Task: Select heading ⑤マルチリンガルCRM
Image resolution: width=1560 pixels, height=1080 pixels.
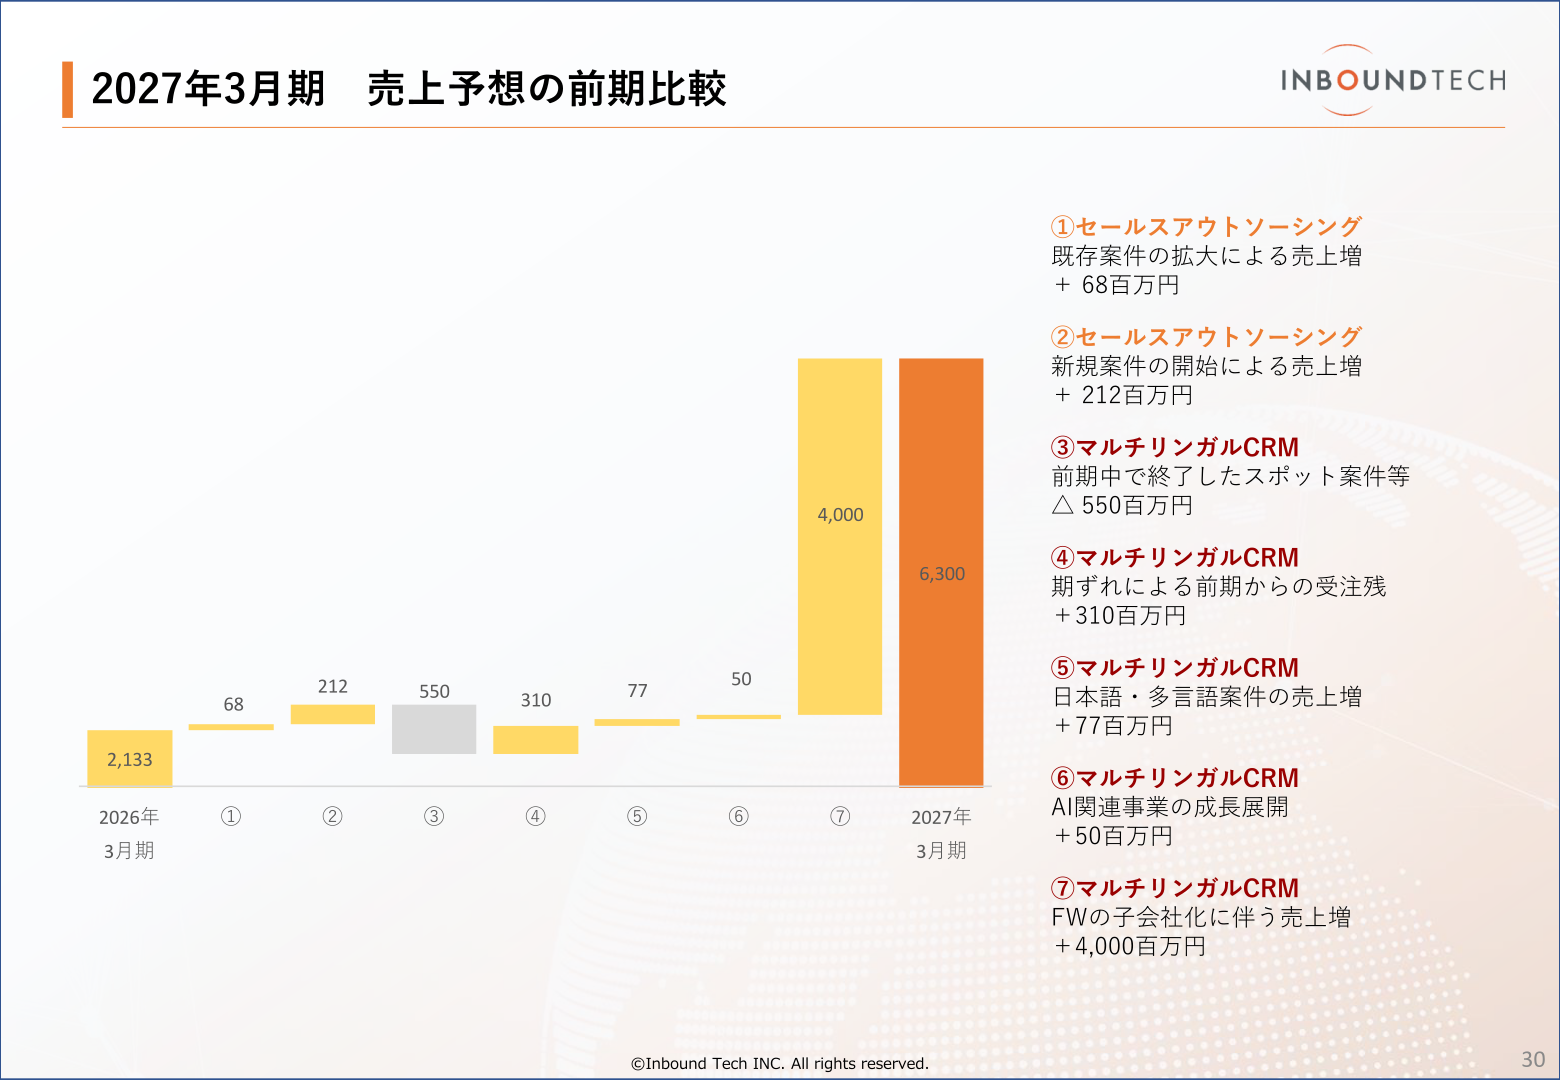Action: coord(1175,667)
